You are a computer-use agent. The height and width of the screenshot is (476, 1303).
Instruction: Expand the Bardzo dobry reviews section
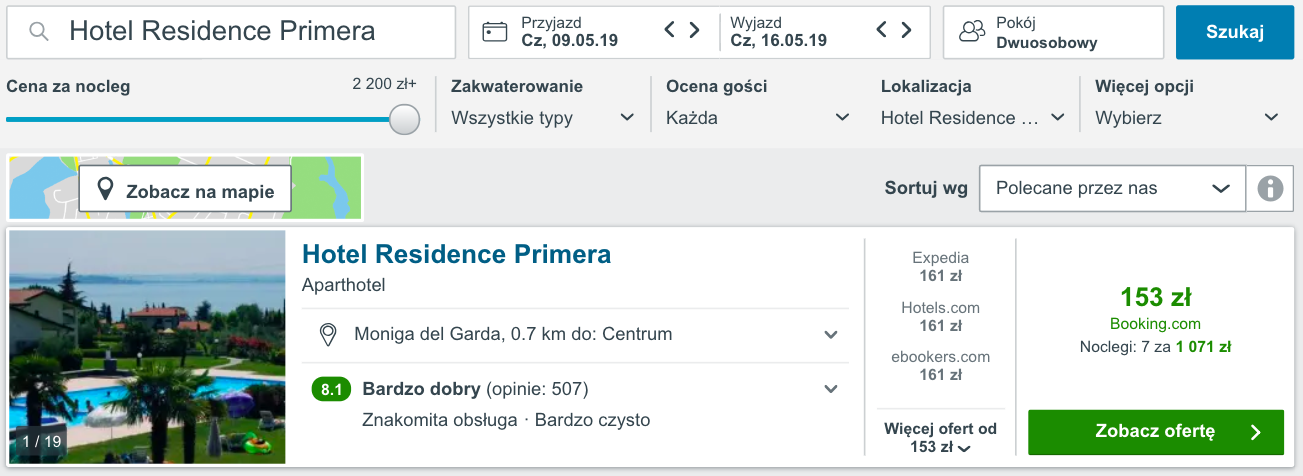tap(830, 388)
